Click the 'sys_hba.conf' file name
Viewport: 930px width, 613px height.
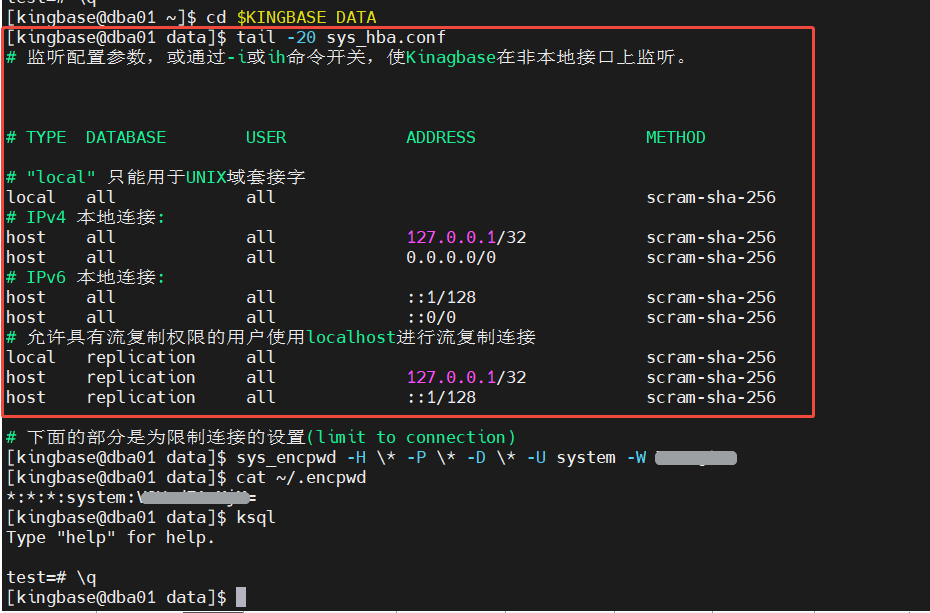pos(386,37)
